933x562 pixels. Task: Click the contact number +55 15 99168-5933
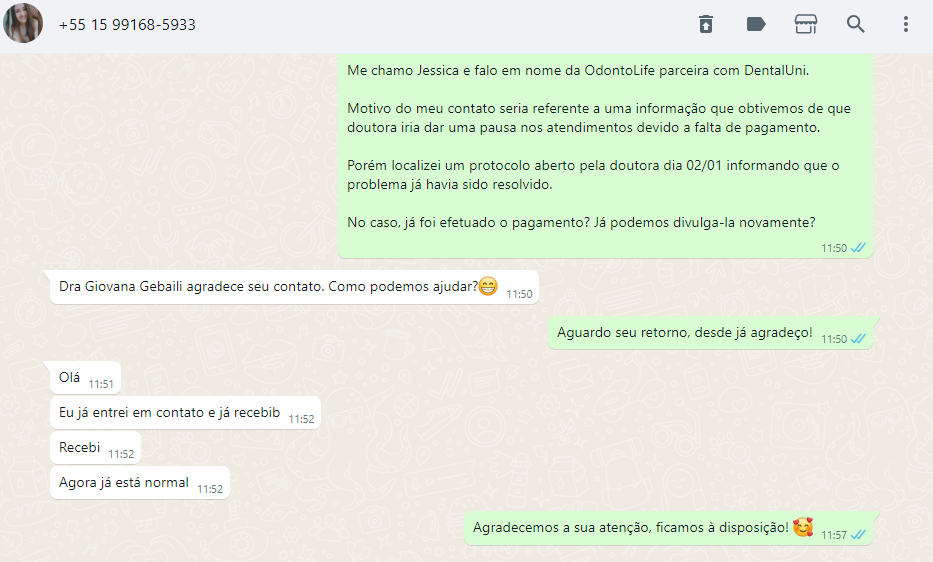click(x=127, y=24)
